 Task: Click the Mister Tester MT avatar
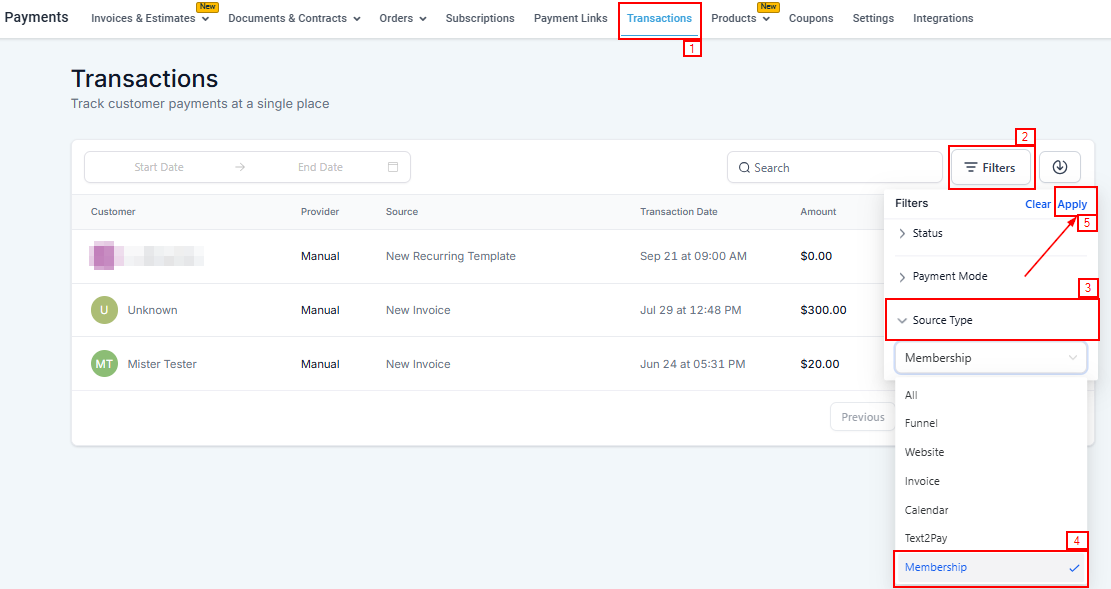point(104,364)
